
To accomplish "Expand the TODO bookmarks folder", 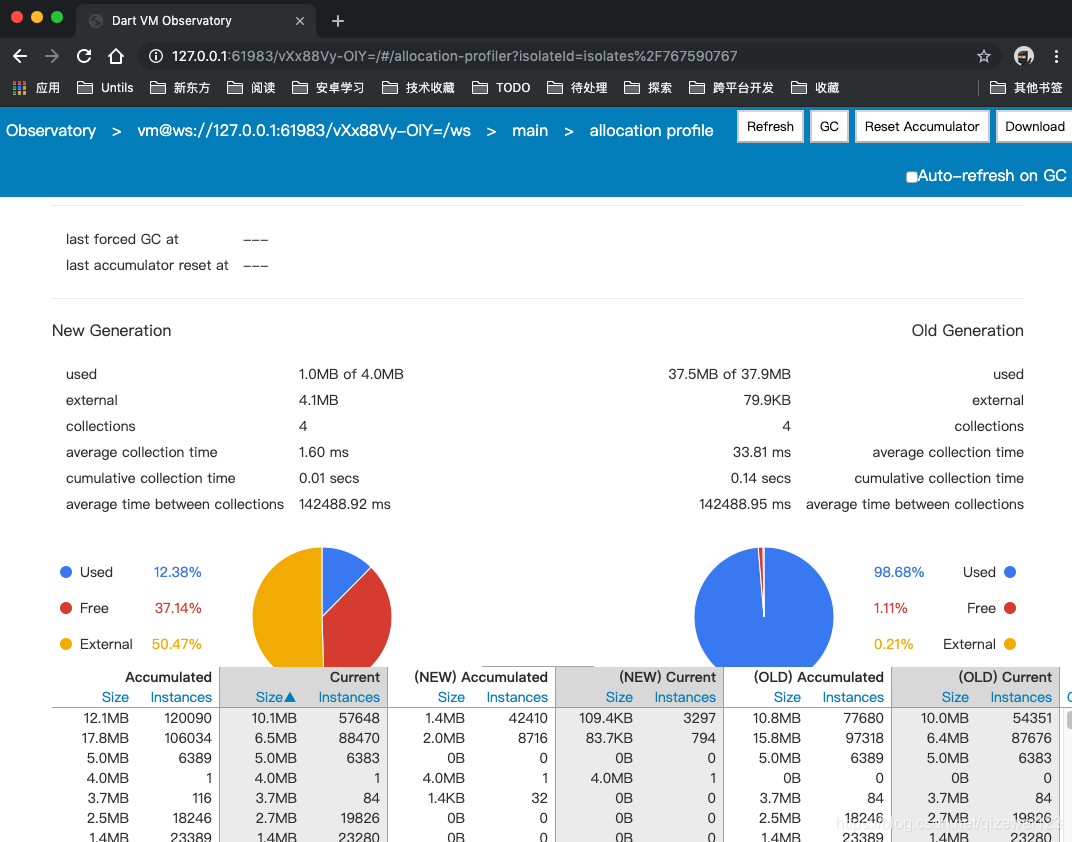I will click(501, 87).
